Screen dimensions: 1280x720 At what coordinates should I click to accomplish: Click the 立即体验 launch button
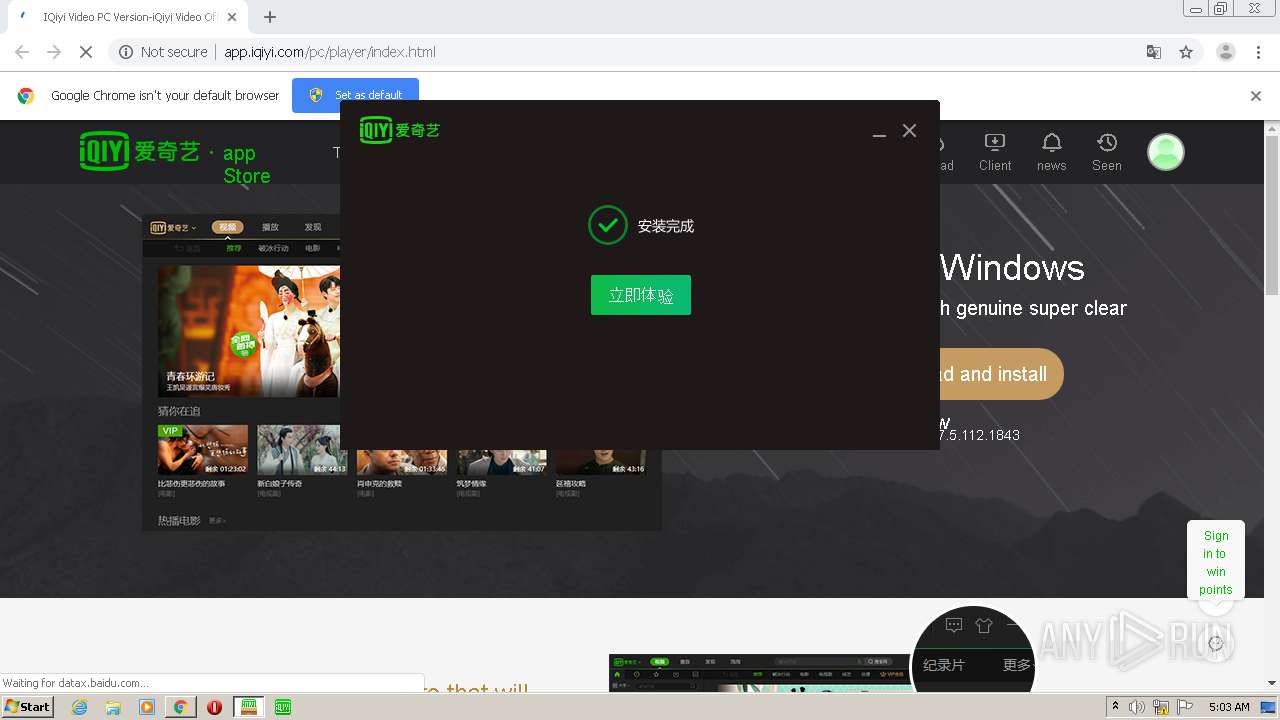[x=640, y=295]
